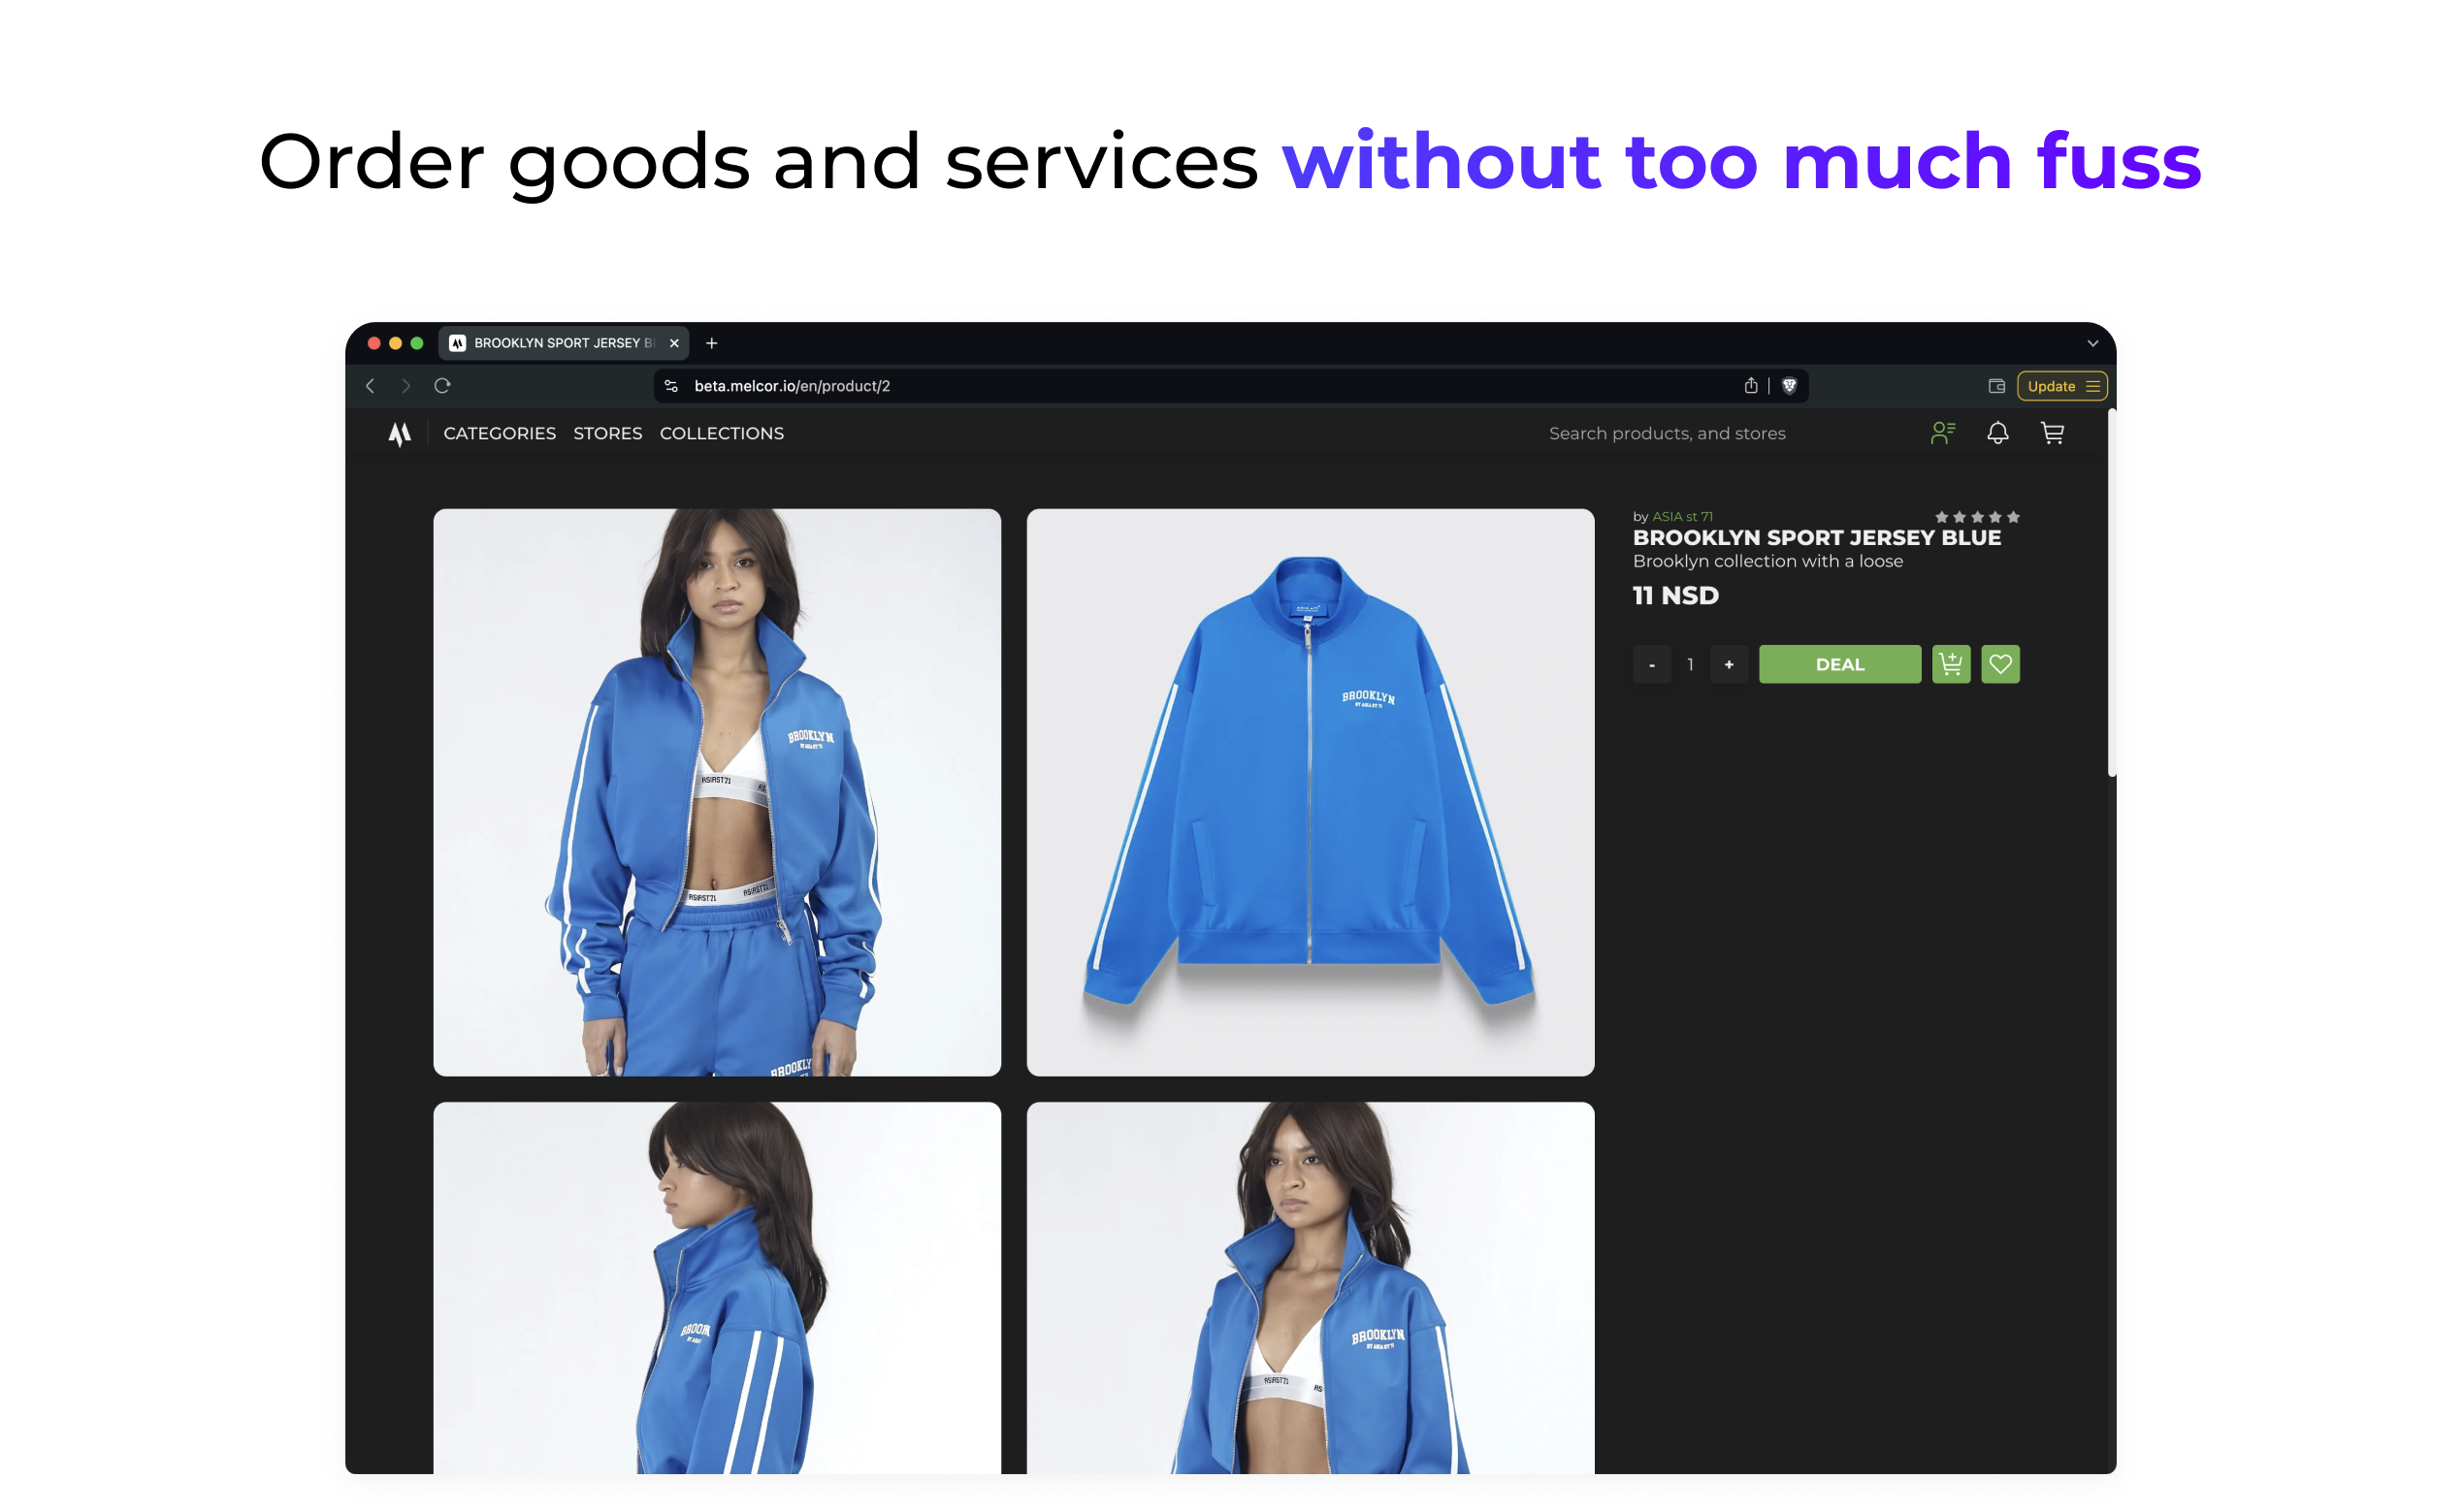
Task: Click the Melcor logo in navbar
Action: pyautogui.click(x=399, y=433)
